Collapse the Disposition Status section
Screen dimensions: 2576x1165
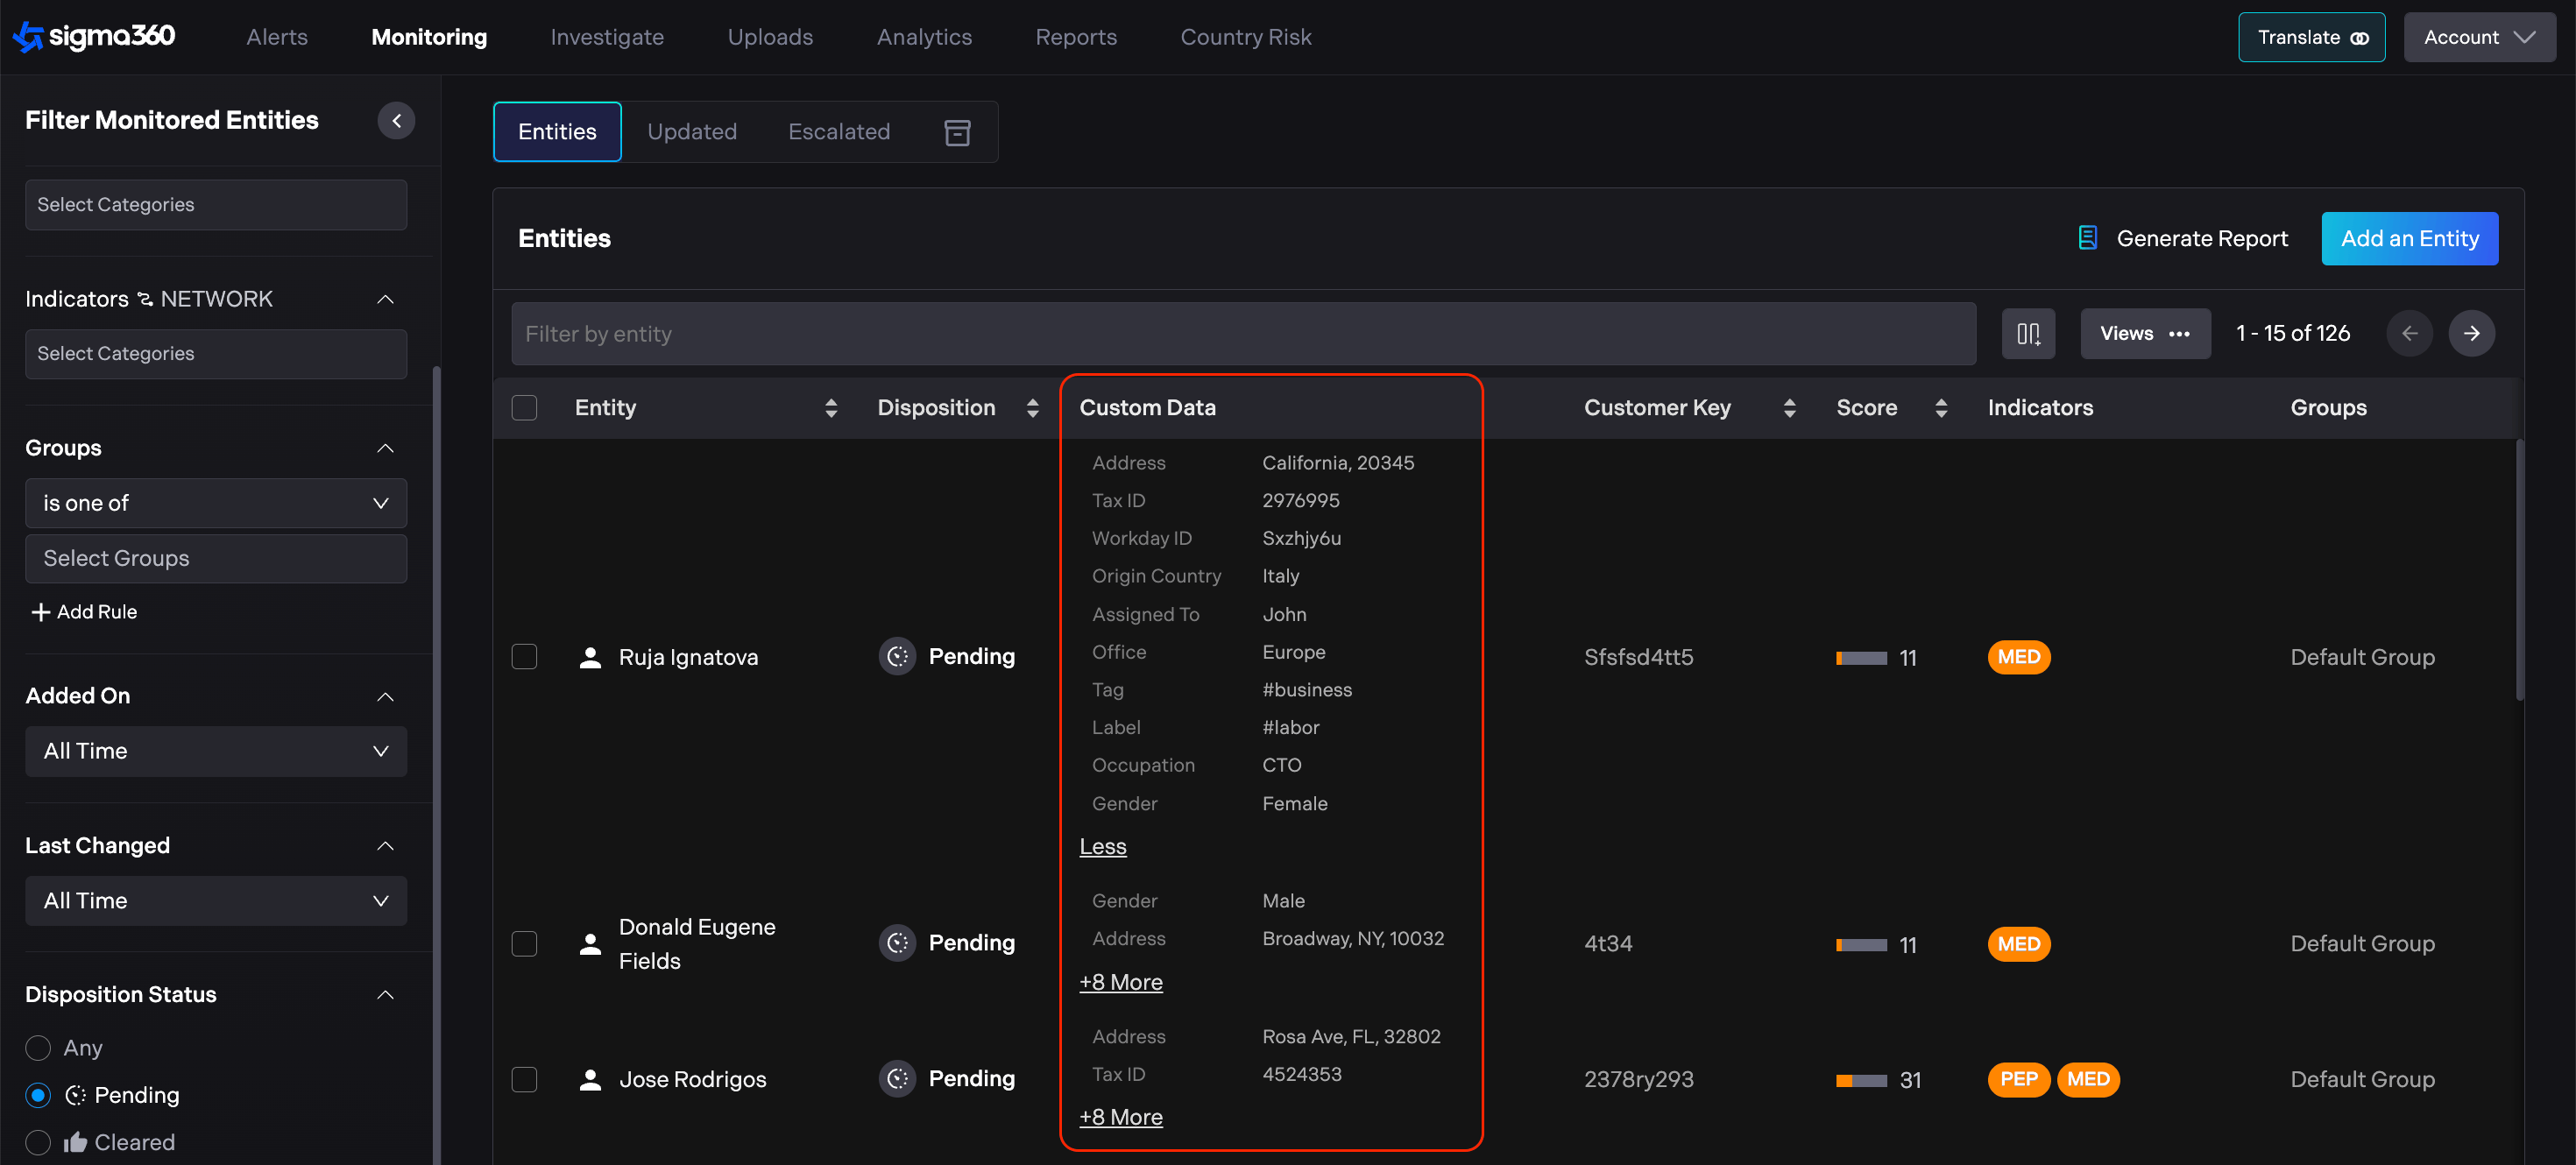click(385, 995)
